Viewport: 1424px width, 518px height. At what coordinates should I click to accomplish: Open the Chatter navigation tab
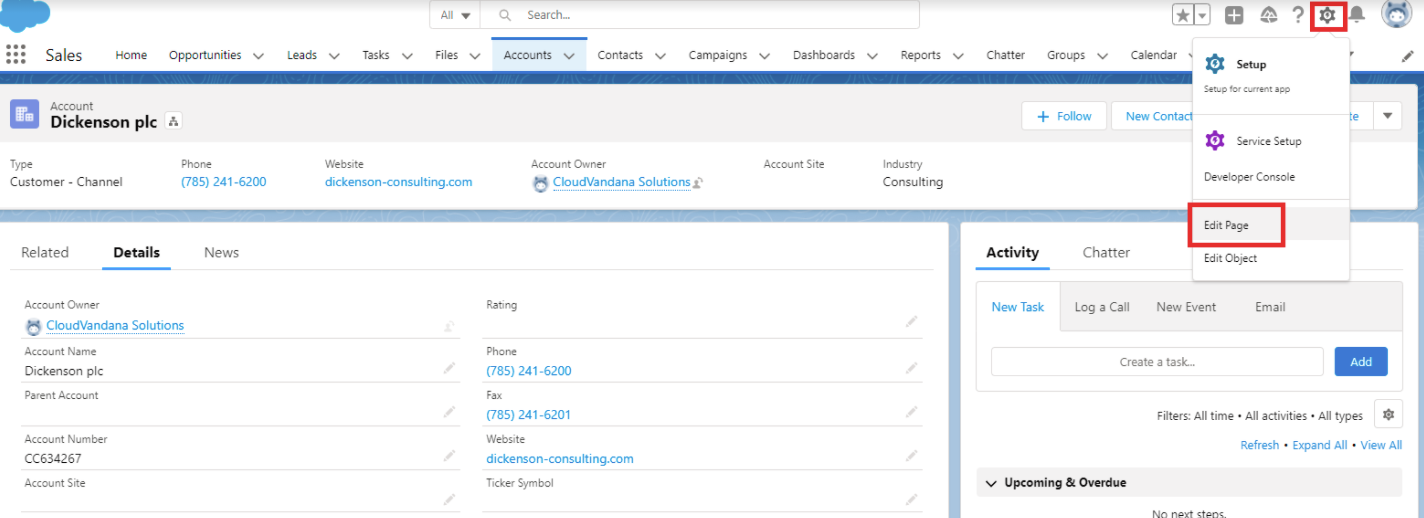[1005, 55]
